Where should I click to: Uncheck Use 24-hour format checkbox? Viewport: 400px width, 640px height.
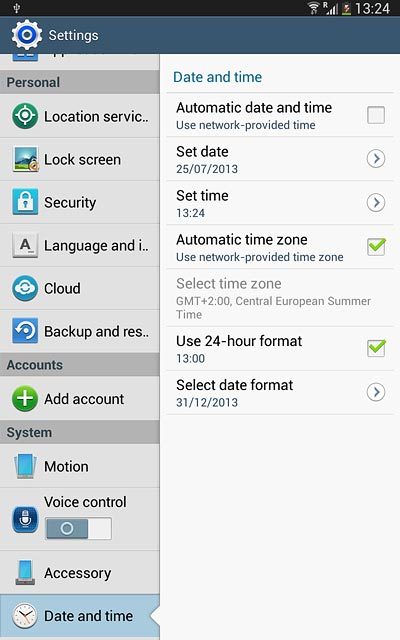click(376, 348)
